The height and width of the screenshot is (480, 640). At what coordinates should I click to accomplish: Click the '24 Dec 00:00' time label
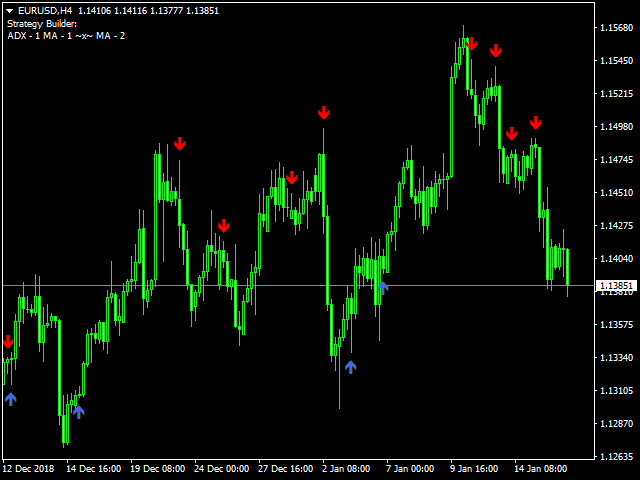221,469
